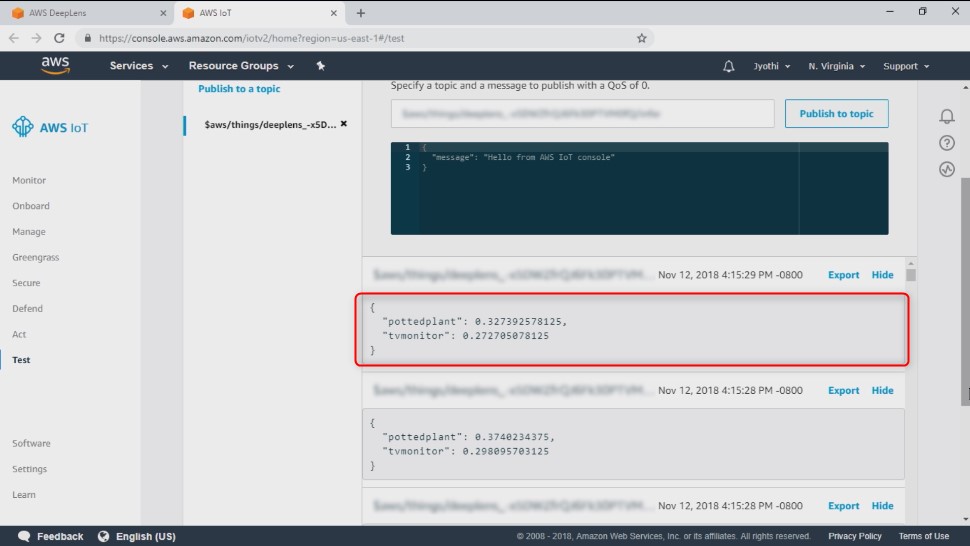Expand the Services dropdown
This screenshot has width=970, height=546.
click(139, 66)
